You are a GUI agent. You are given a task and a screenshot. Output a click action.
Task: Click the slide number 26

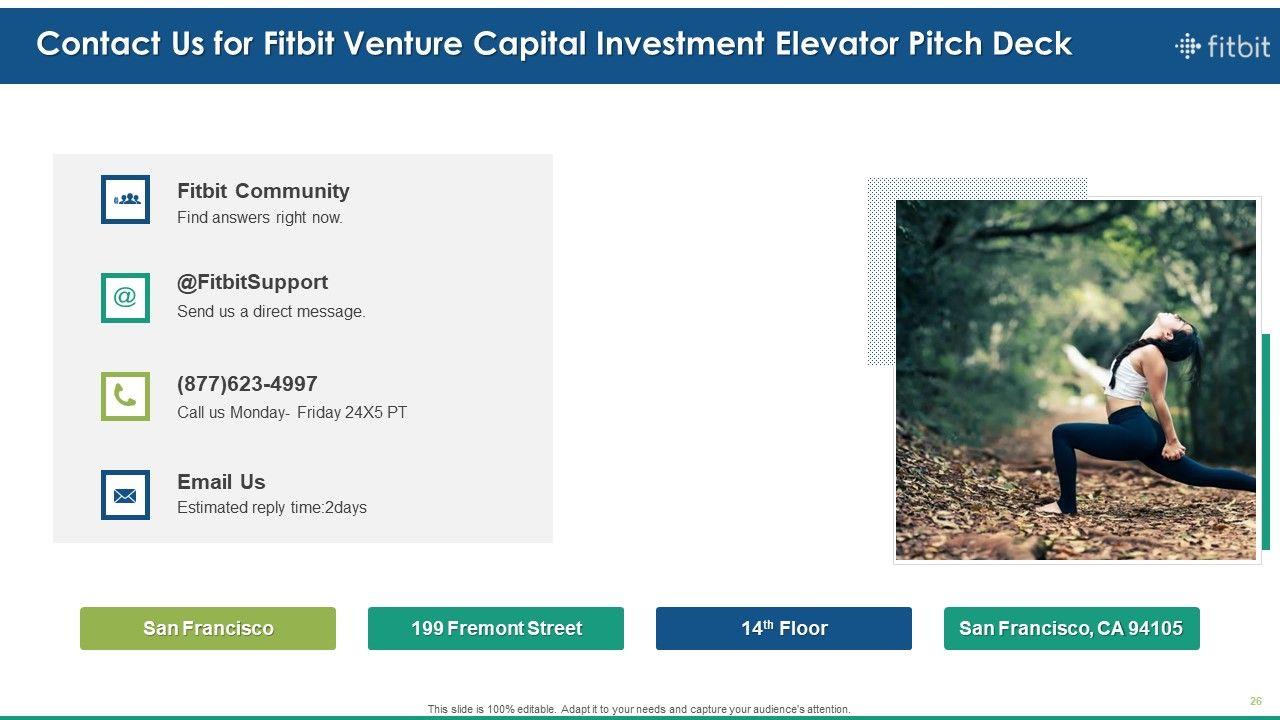(x=1255, y=701)
